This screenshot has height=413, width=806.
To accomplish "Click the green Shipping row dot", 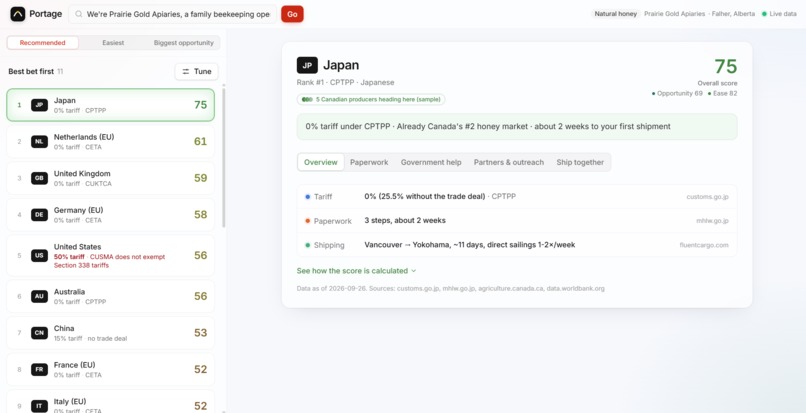I will pos(307,245).
